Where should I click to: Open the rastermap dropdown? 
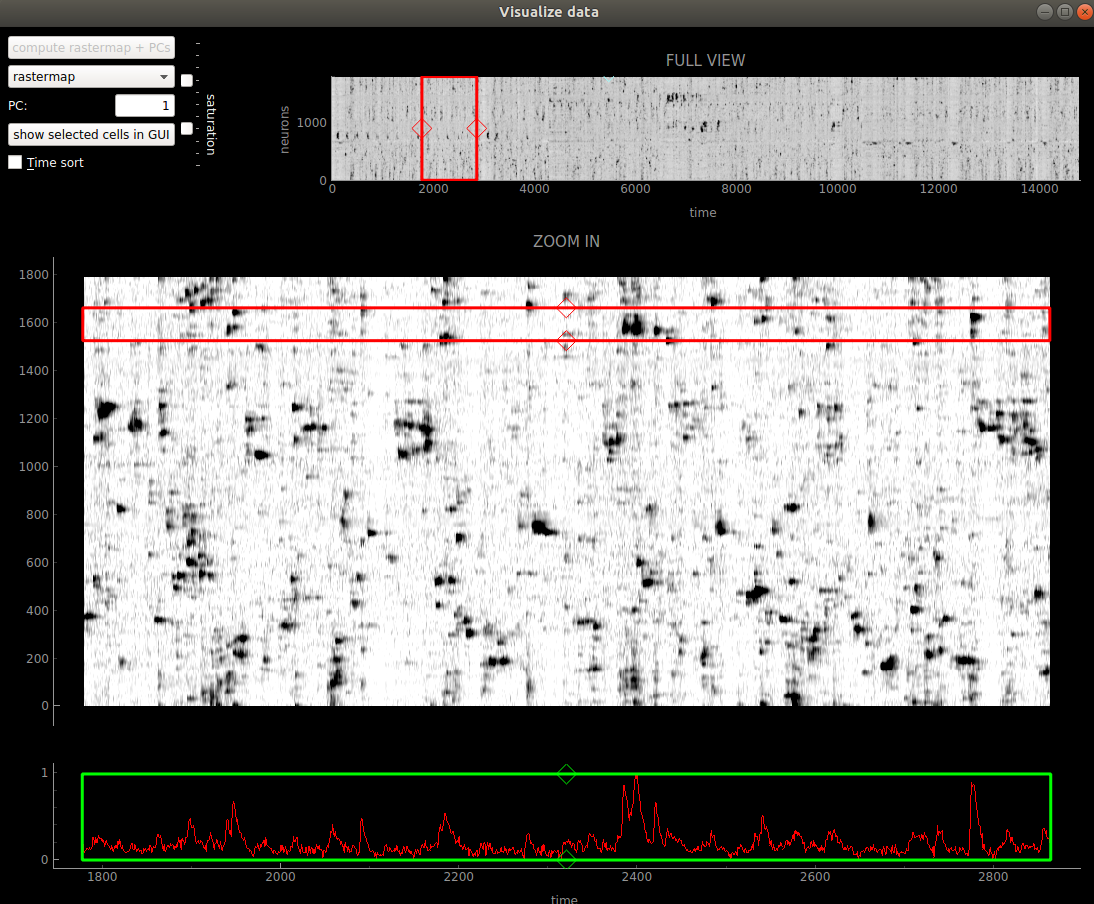pos(91,77)
